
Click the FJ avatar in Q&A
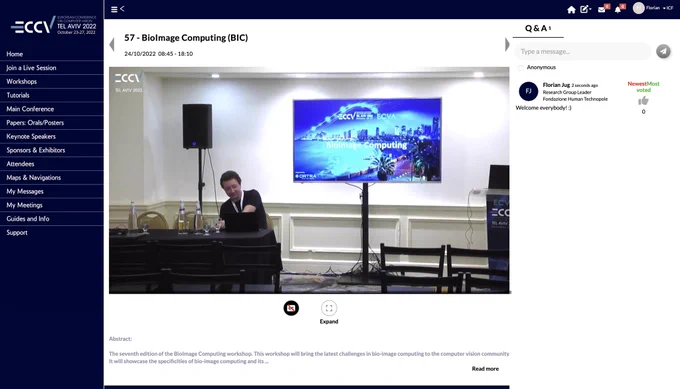[x=528, y=91]
